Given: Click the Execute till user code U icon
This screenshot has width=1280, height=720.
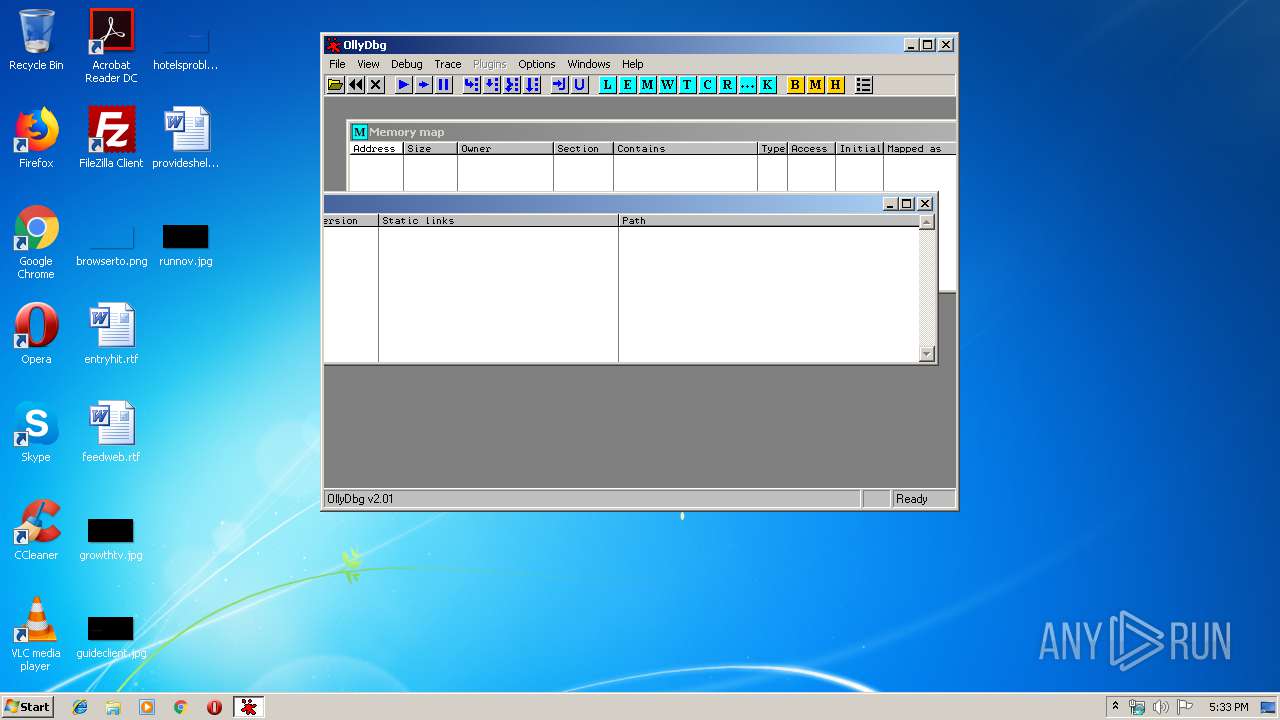Looking at the screenshot, I should click(x=579, y=85).
